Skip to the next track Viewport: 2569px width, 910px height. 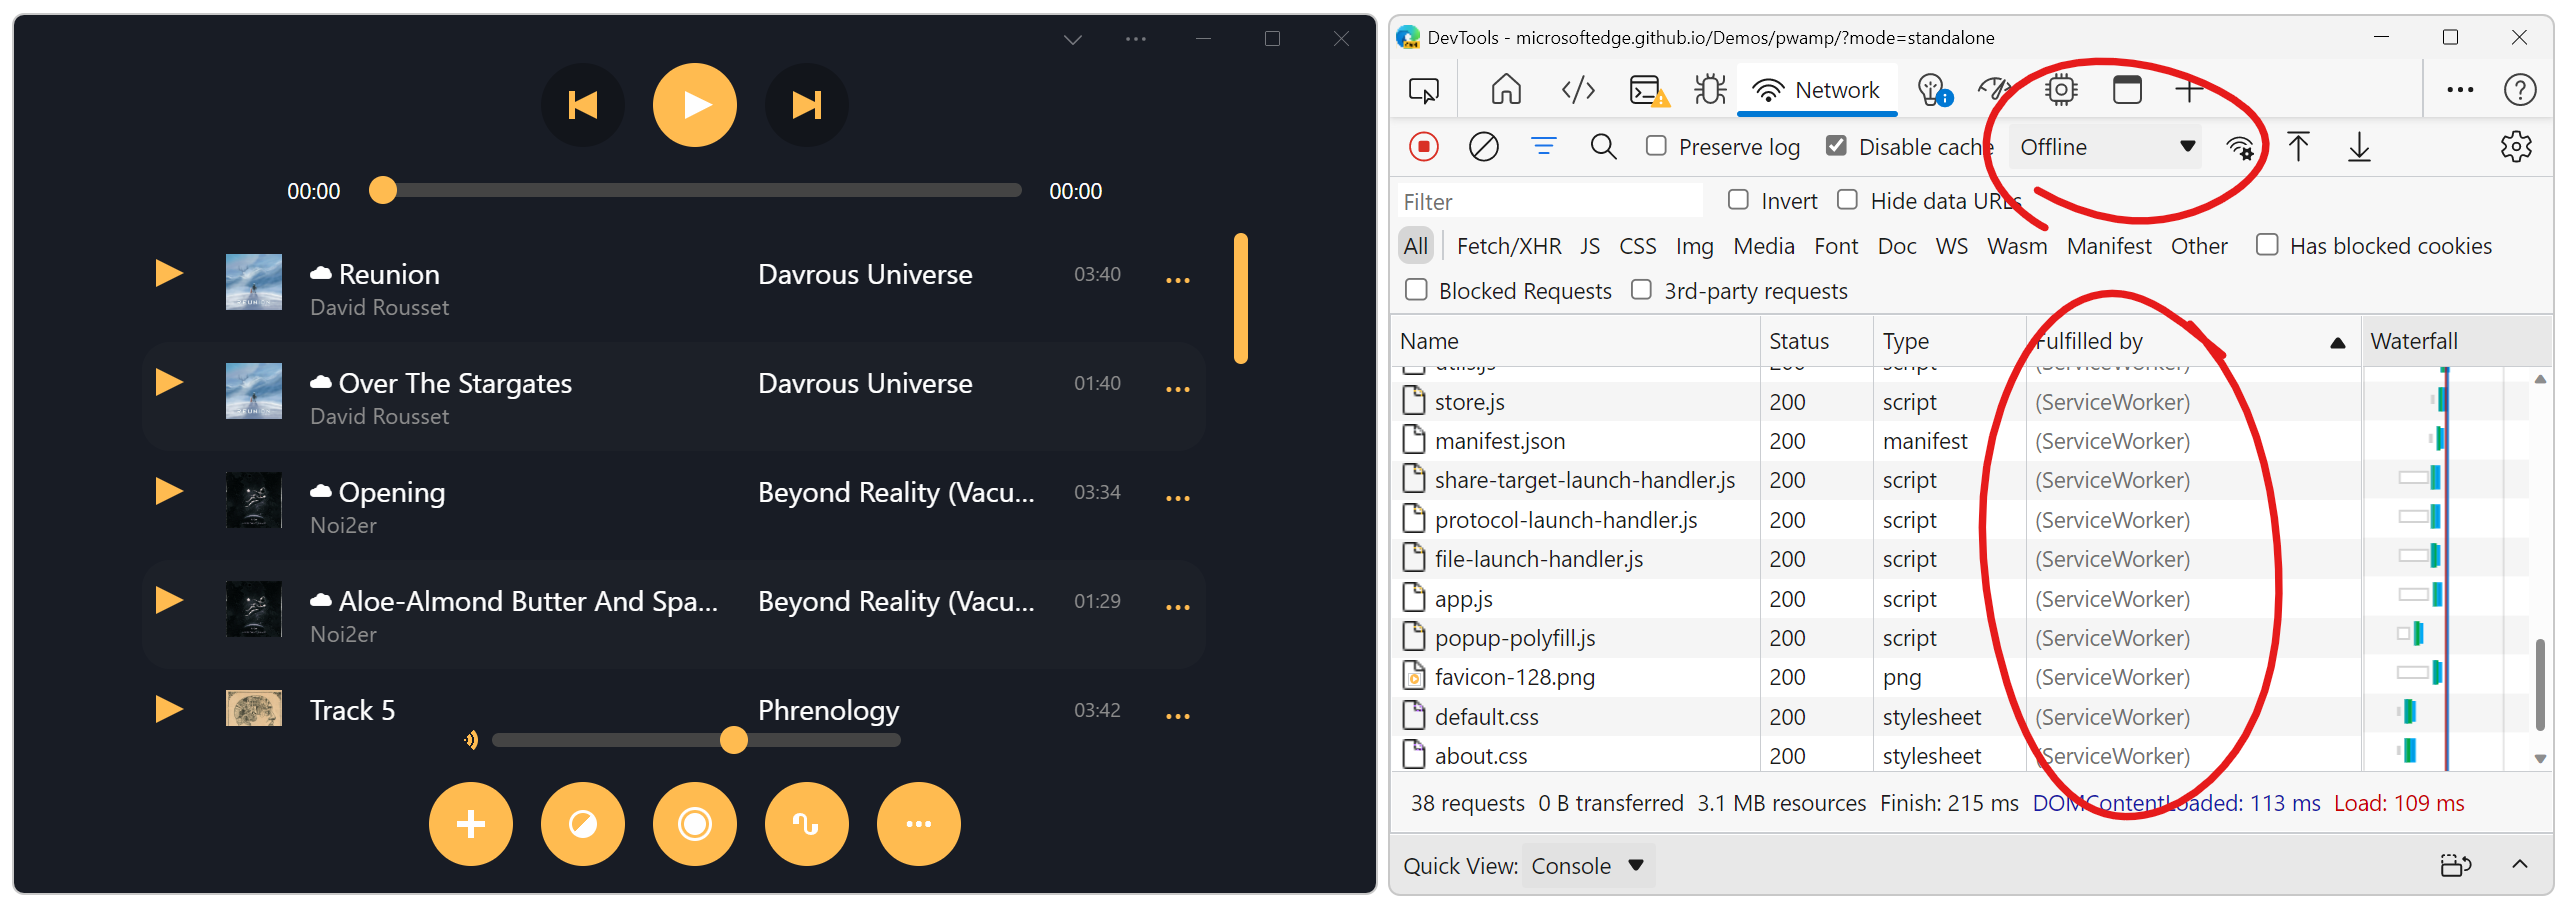point(806,105)
